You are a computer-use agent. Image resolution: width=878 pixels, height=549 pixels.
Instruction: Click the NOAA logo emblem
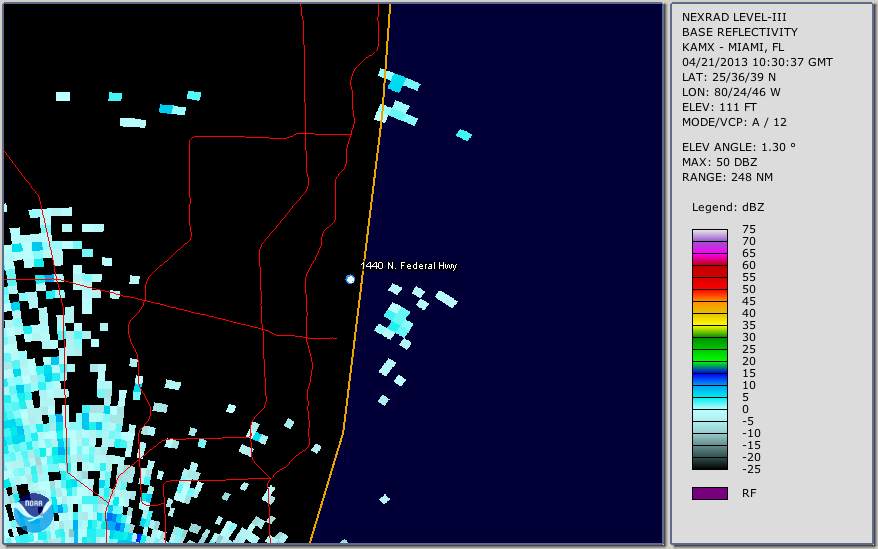coord(34,513)
